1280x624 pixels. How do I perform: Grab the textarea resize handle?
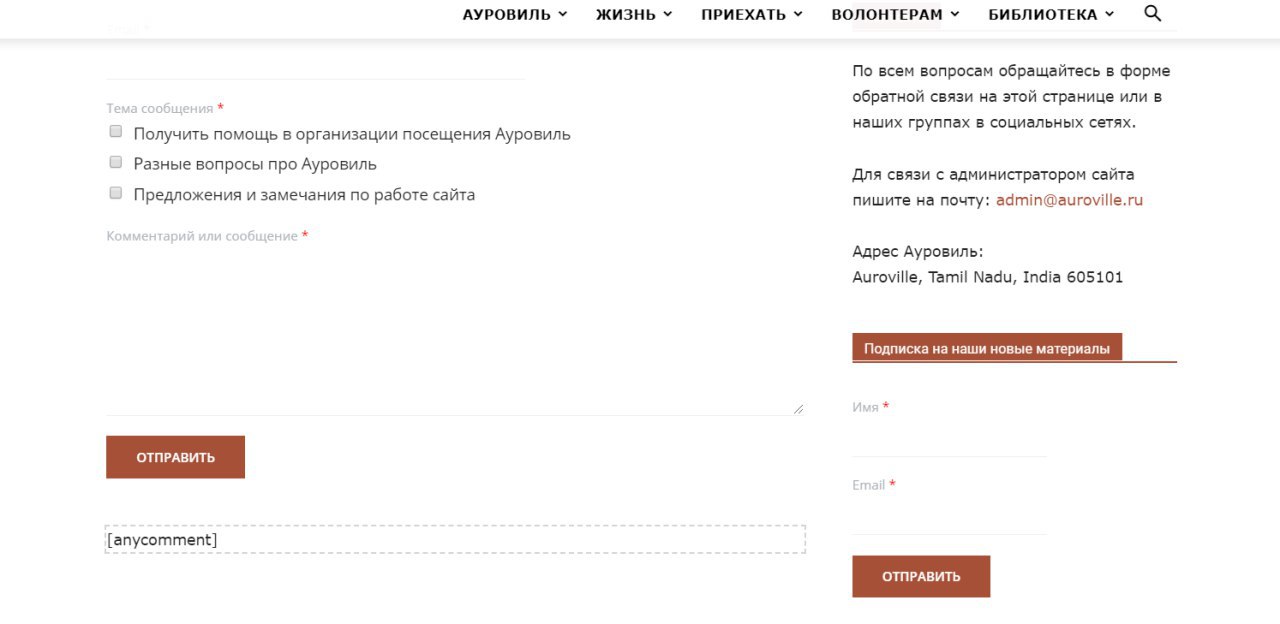tap(798, 408)
